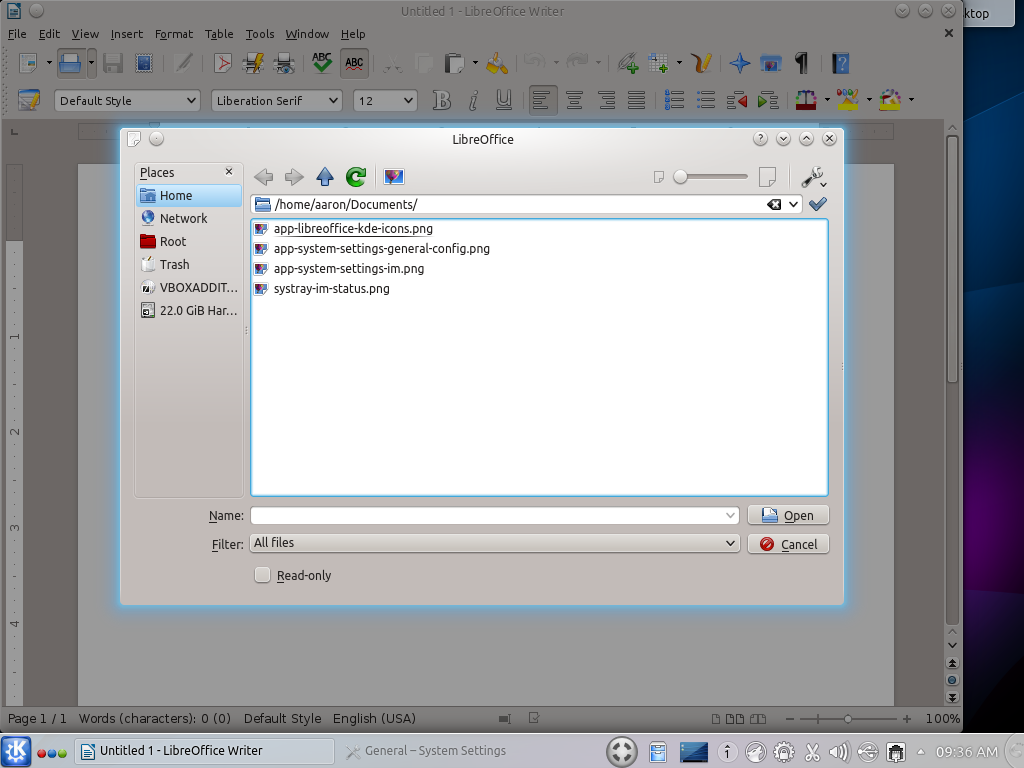Open the Table menu in Writer

219,34
